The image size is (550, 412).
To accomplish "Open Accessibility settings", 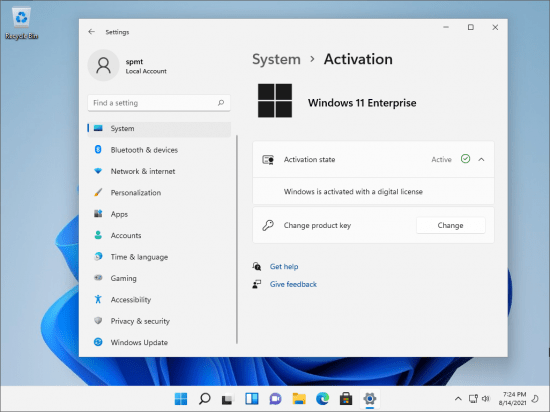I will [x=159, y=299].
